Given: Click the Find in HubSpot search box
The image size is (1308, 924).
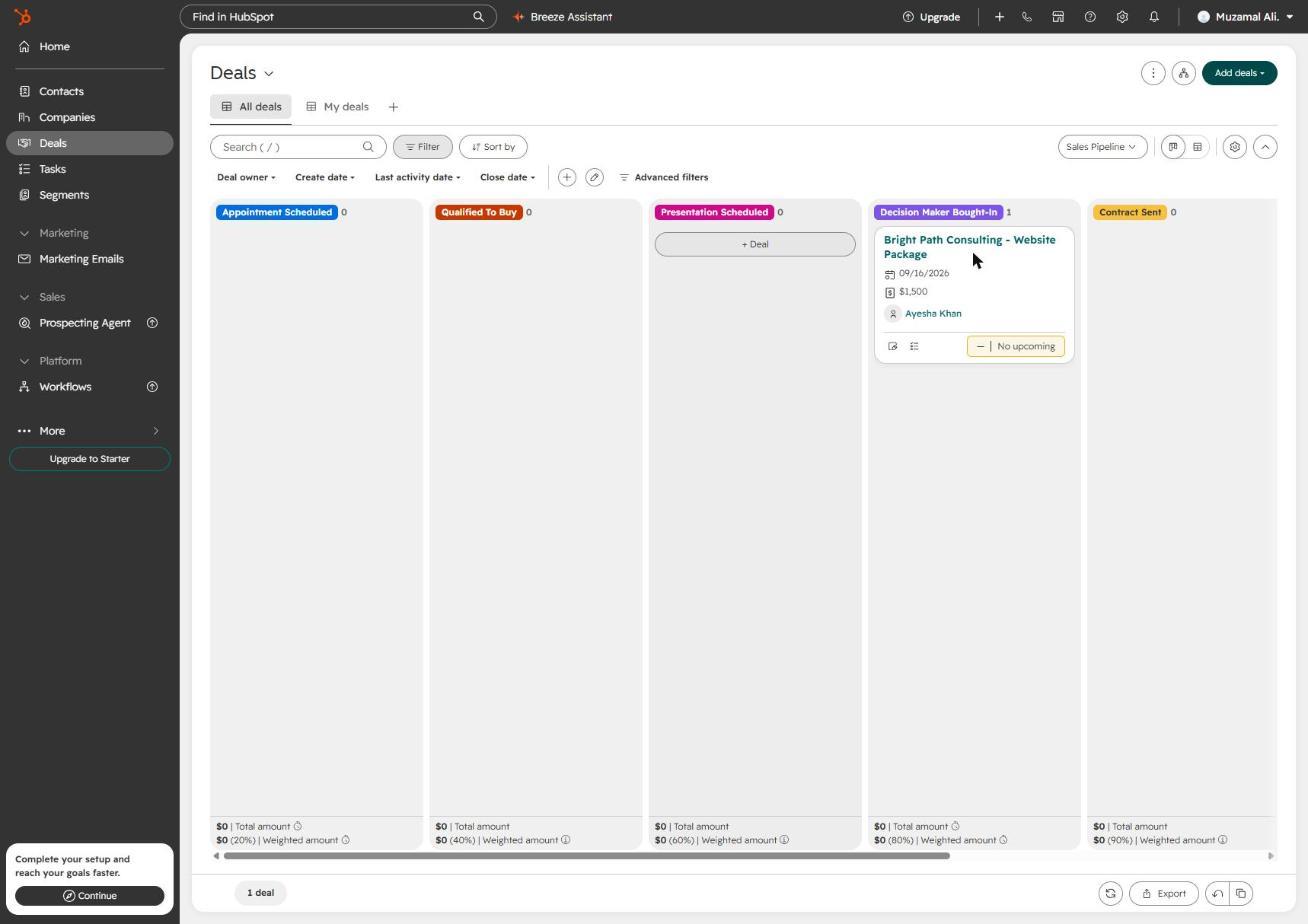Looking at the screenshot, I should (x=338, y=17).
